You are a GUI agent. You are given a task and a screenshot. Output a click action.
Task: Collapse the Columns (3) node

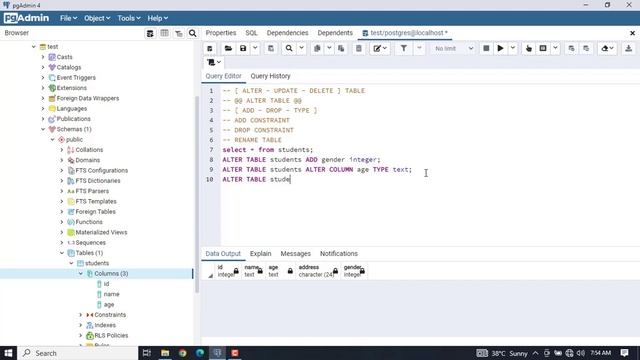click(x=81, y=273)
